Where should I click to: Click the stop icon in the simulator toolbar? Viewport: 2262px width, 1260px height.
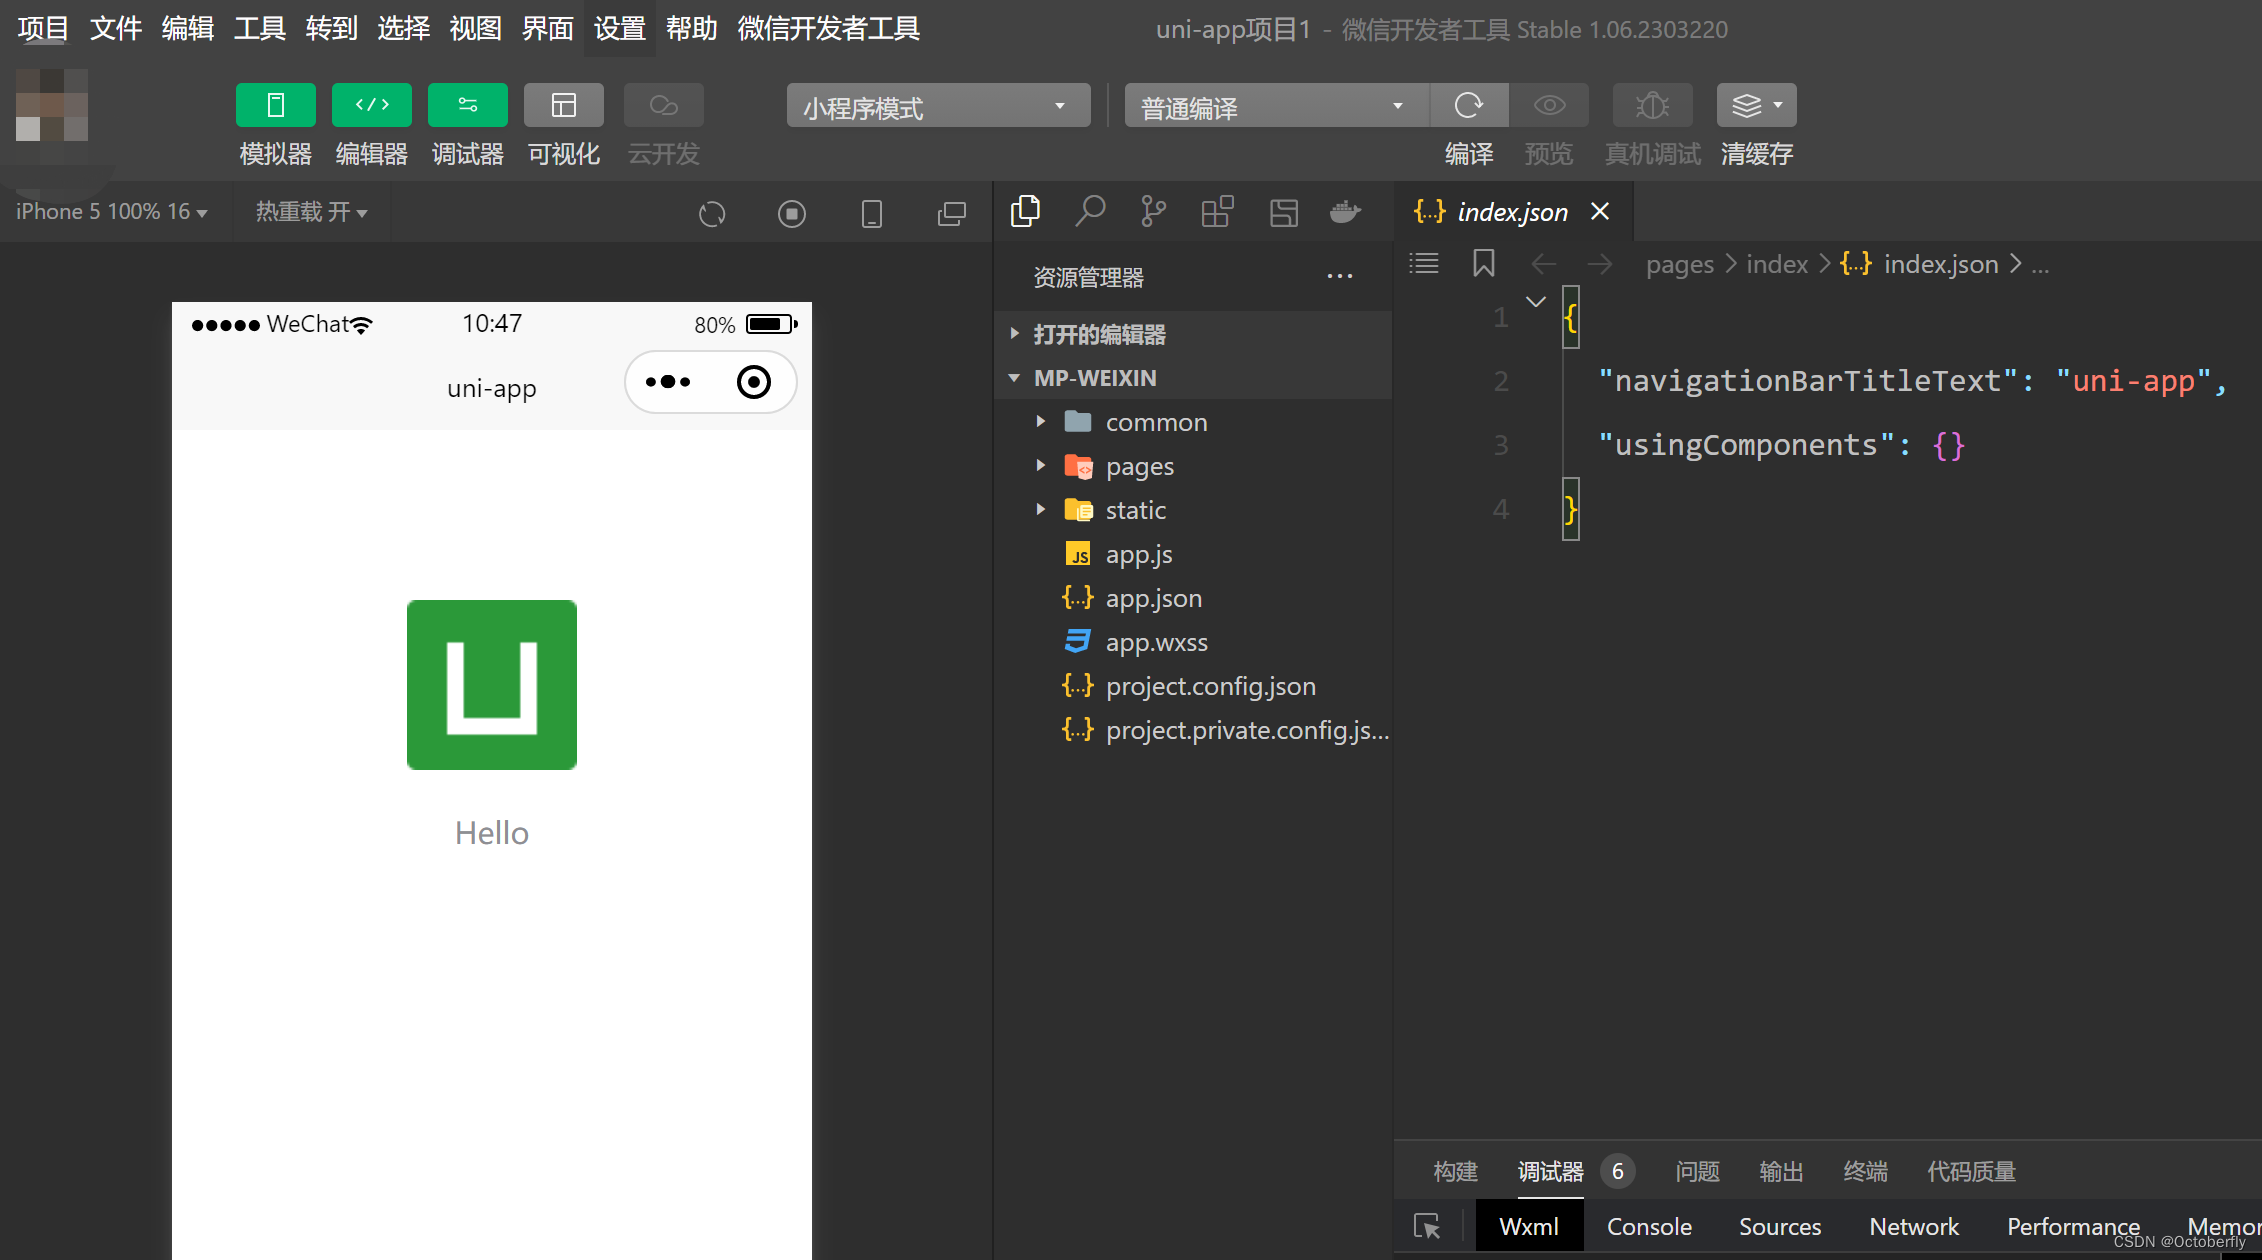(792, 214)
